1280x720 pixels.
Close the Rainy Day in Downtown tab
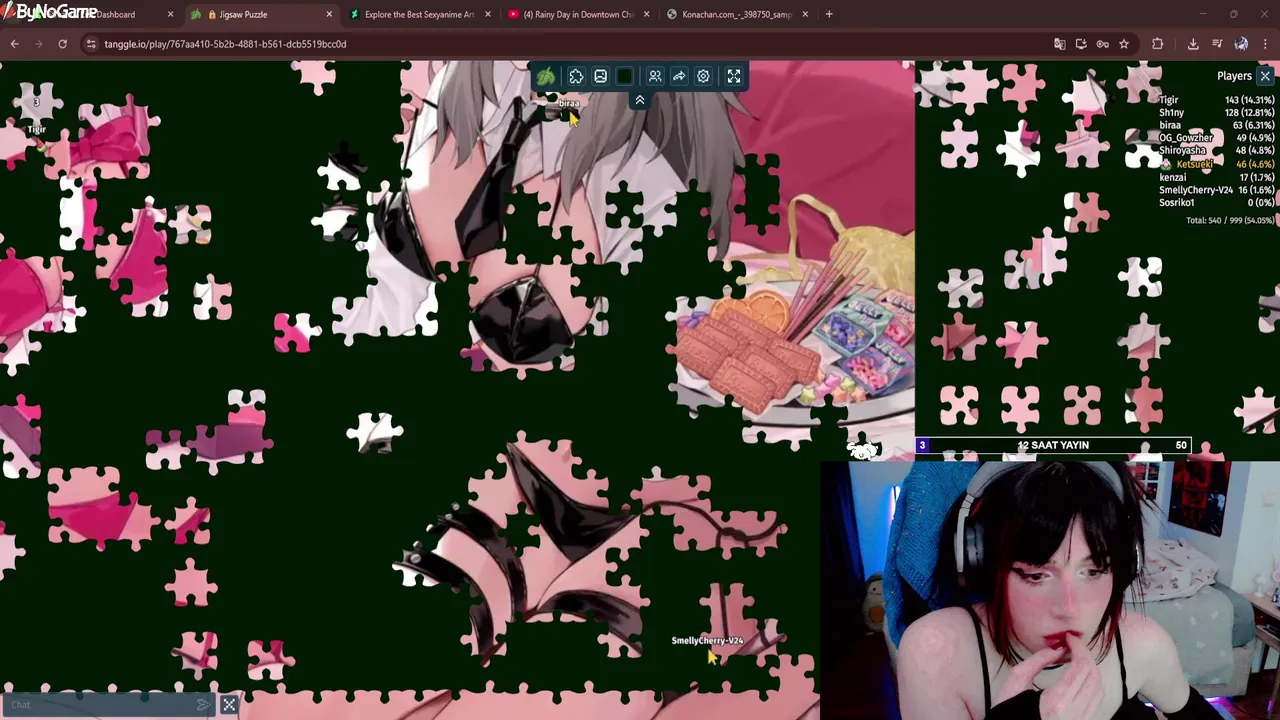pos(647,14)
